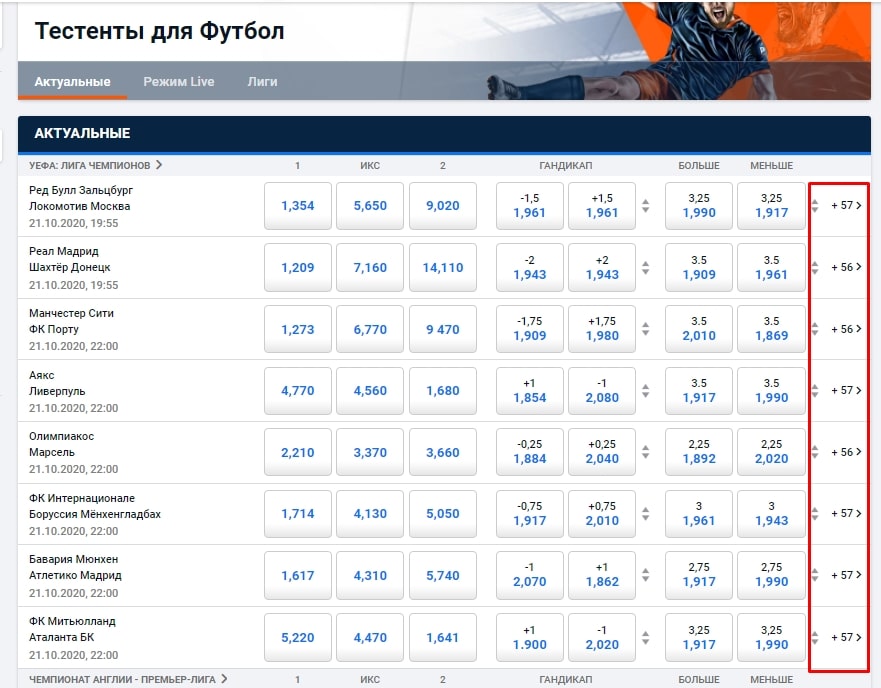This screenshot has width=881, height=688.
Task: Bet on ФК Порту win at 9 470
Action: pos(442,329)
